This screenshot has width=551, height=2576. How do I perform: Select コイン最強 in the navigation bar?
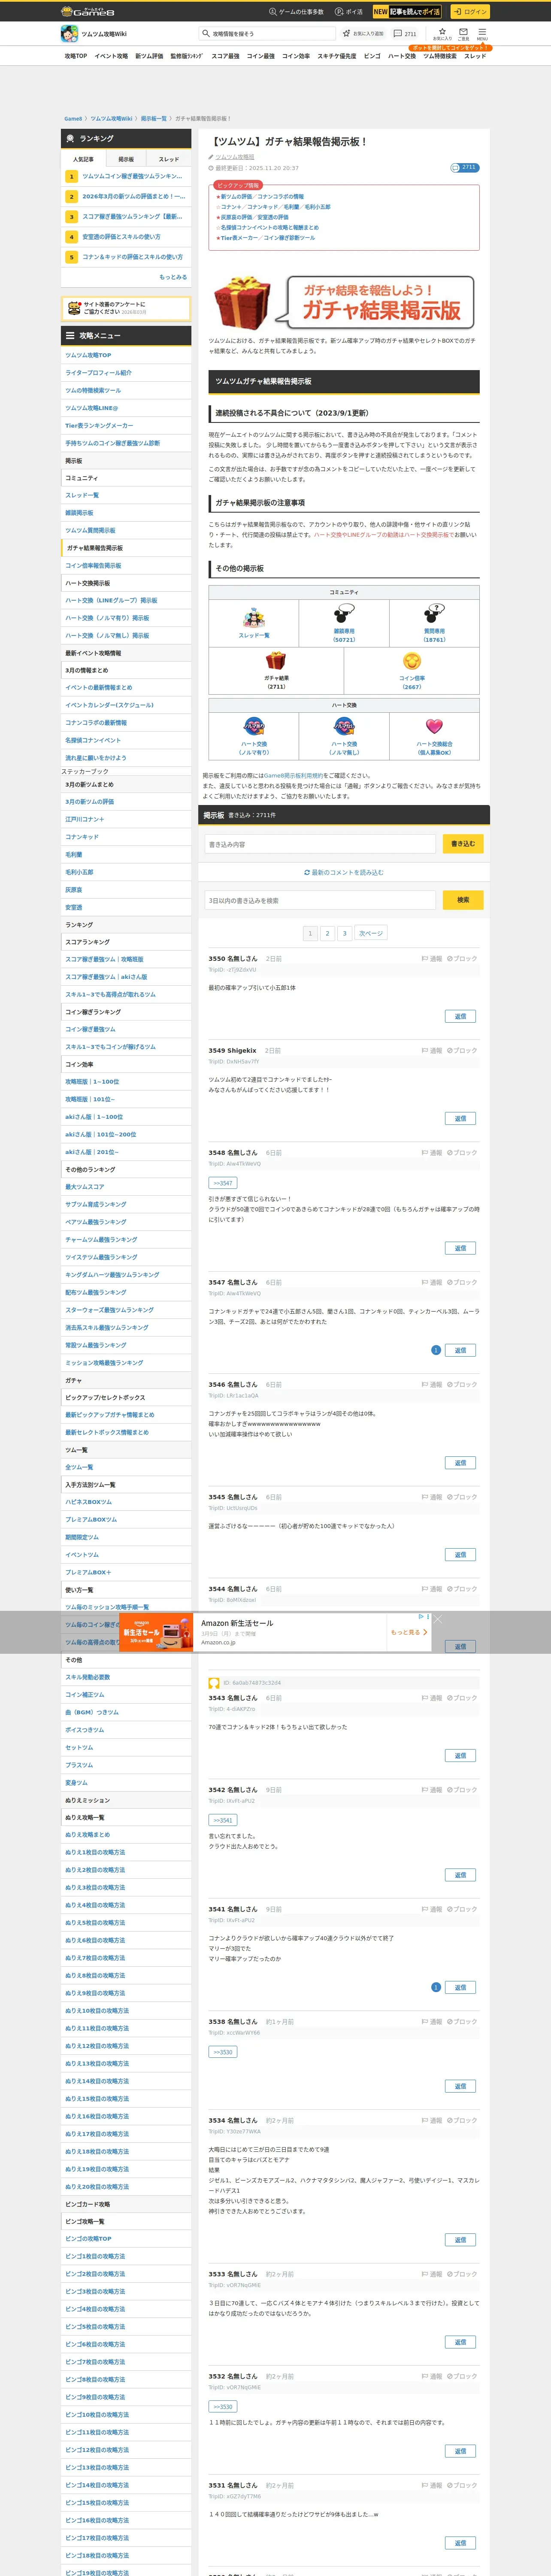[261, 56]
